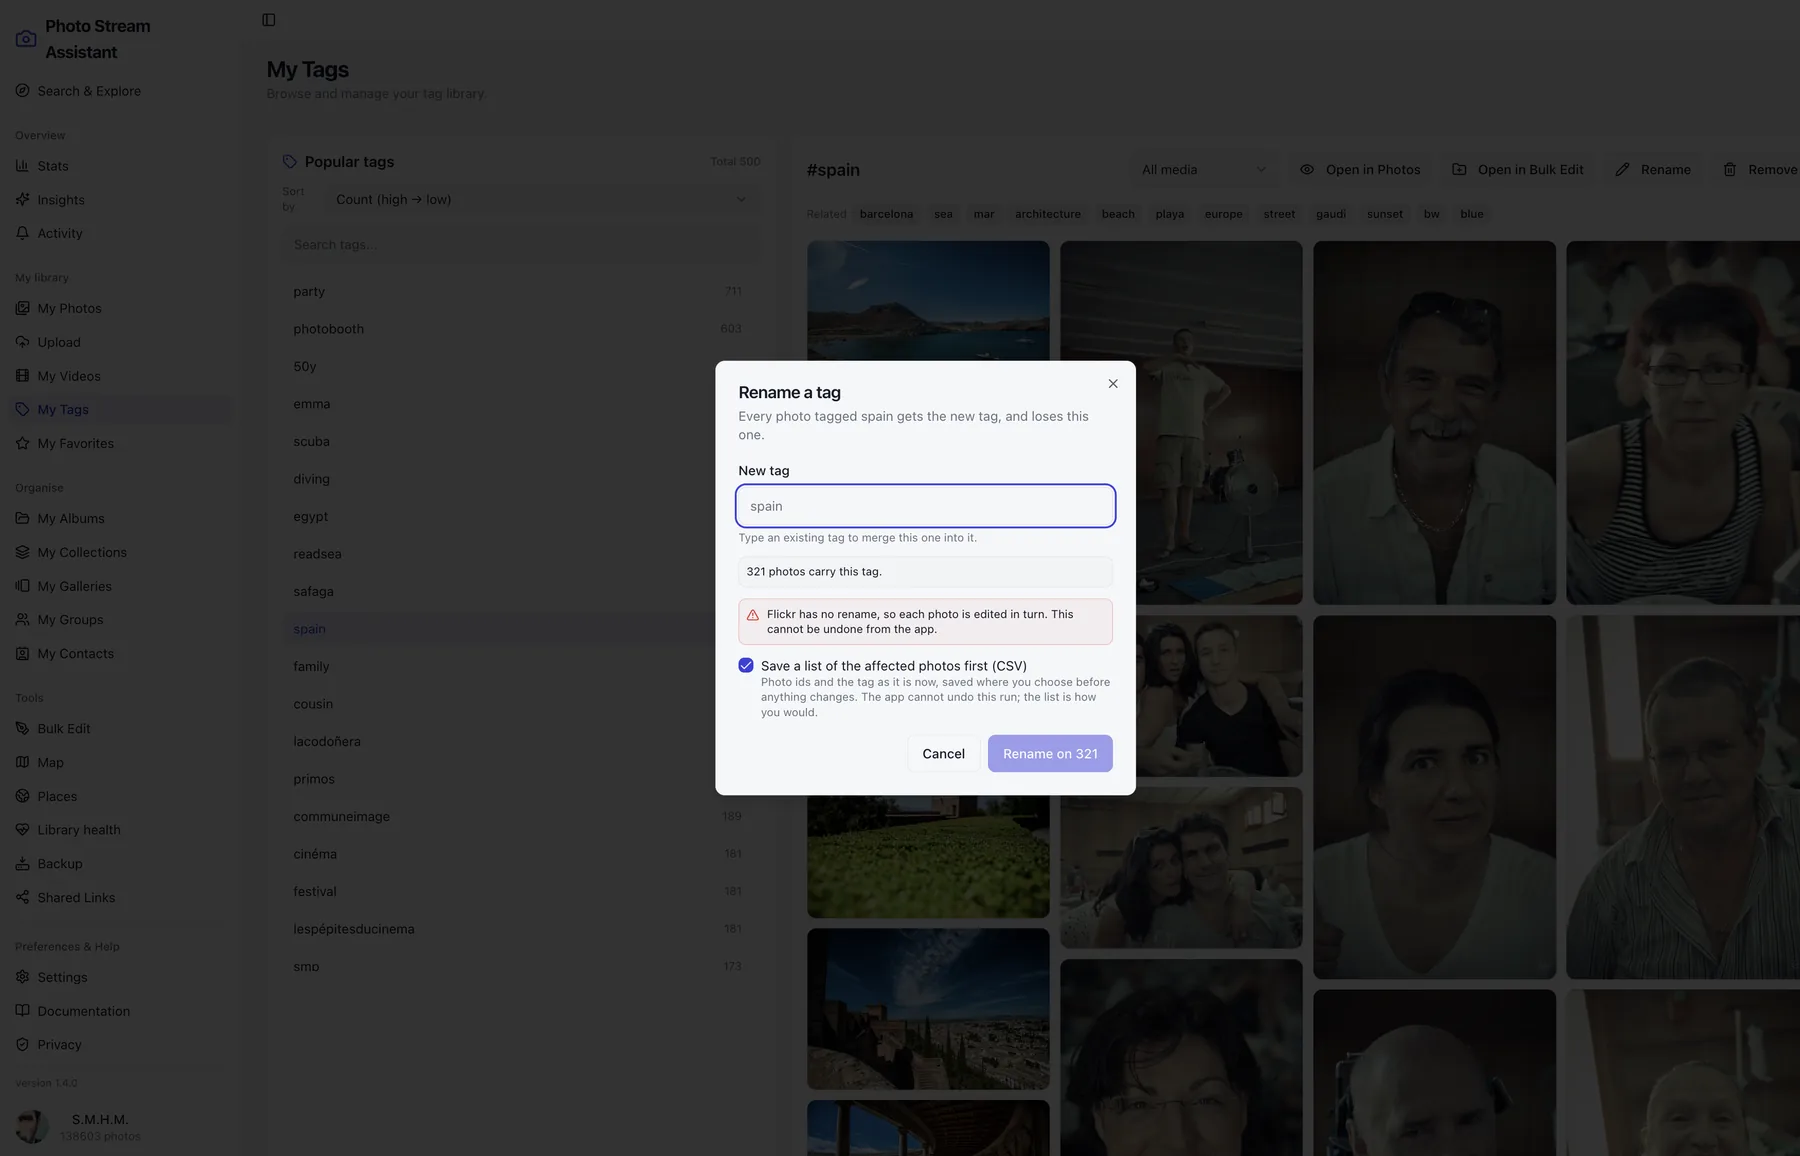Click the My Albums folder icon
The image size is (1800, 1156).
tap(22, 518)
